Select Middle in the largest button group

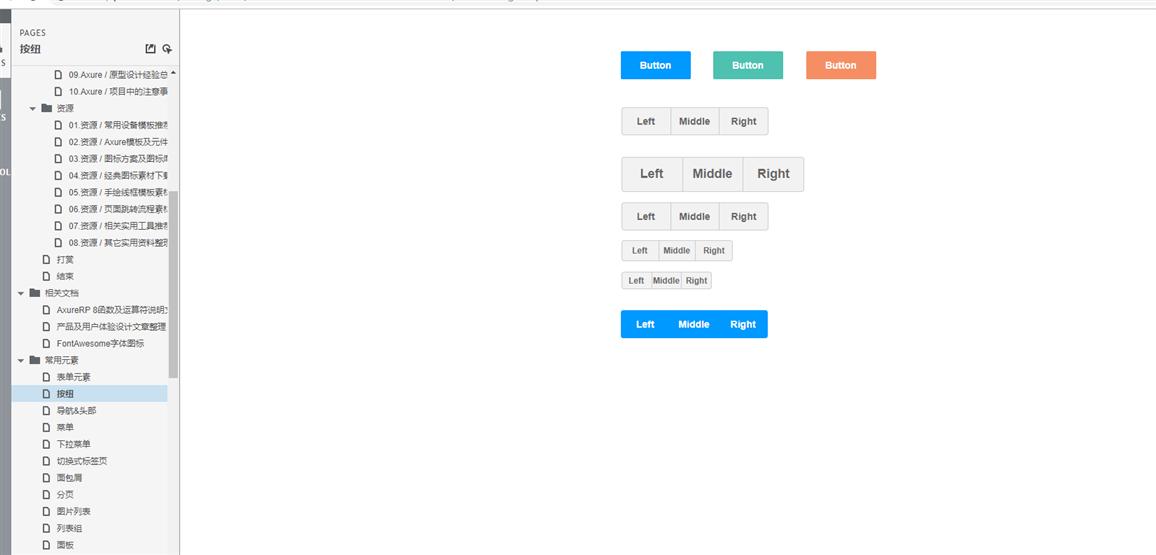coord(712,174)
